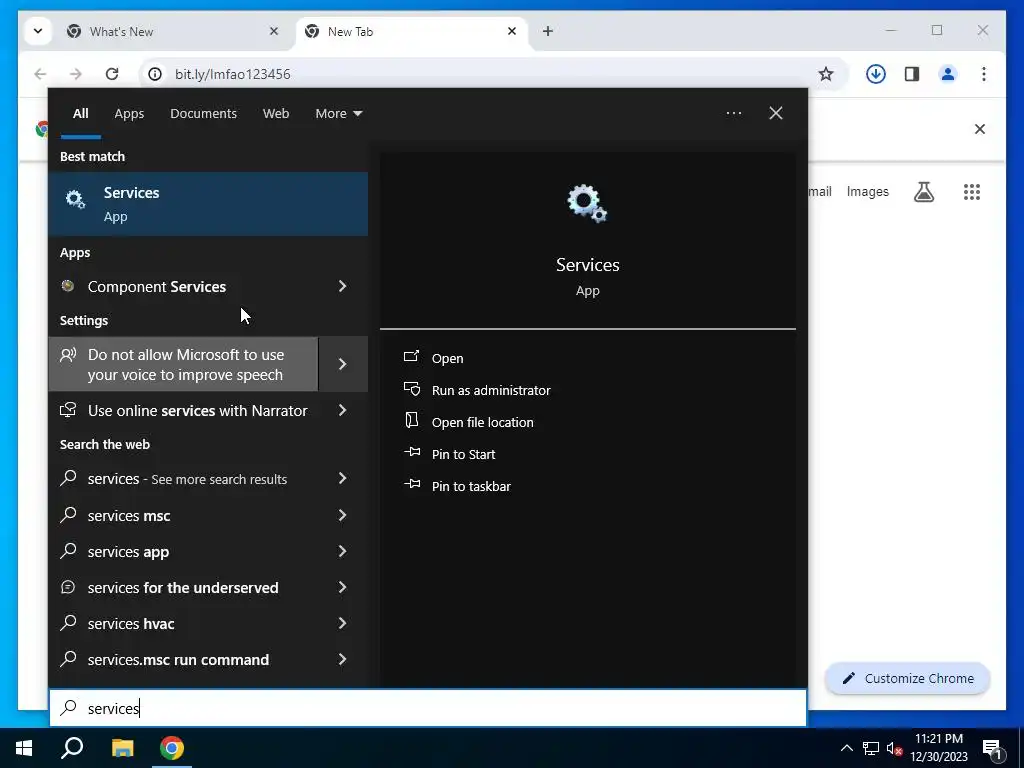The height and width of the screenshot is (768, 1024).
Task: Click Customize Chrome button
Action: coord(908,679)
